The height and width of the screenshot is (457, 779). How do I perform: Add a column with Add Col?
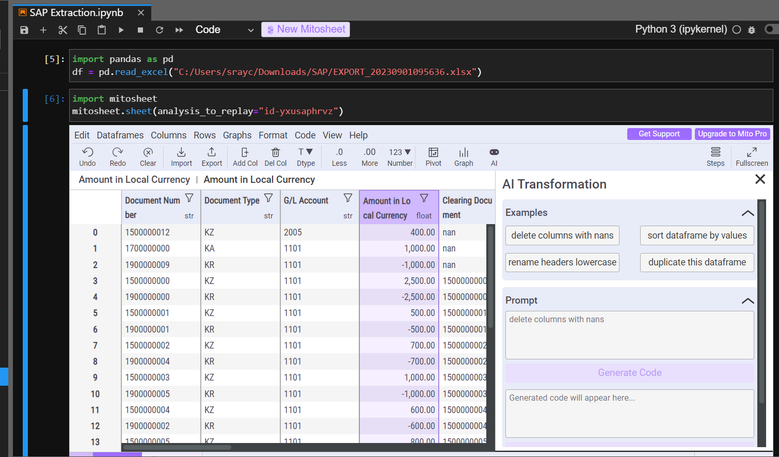pos(245,156)
